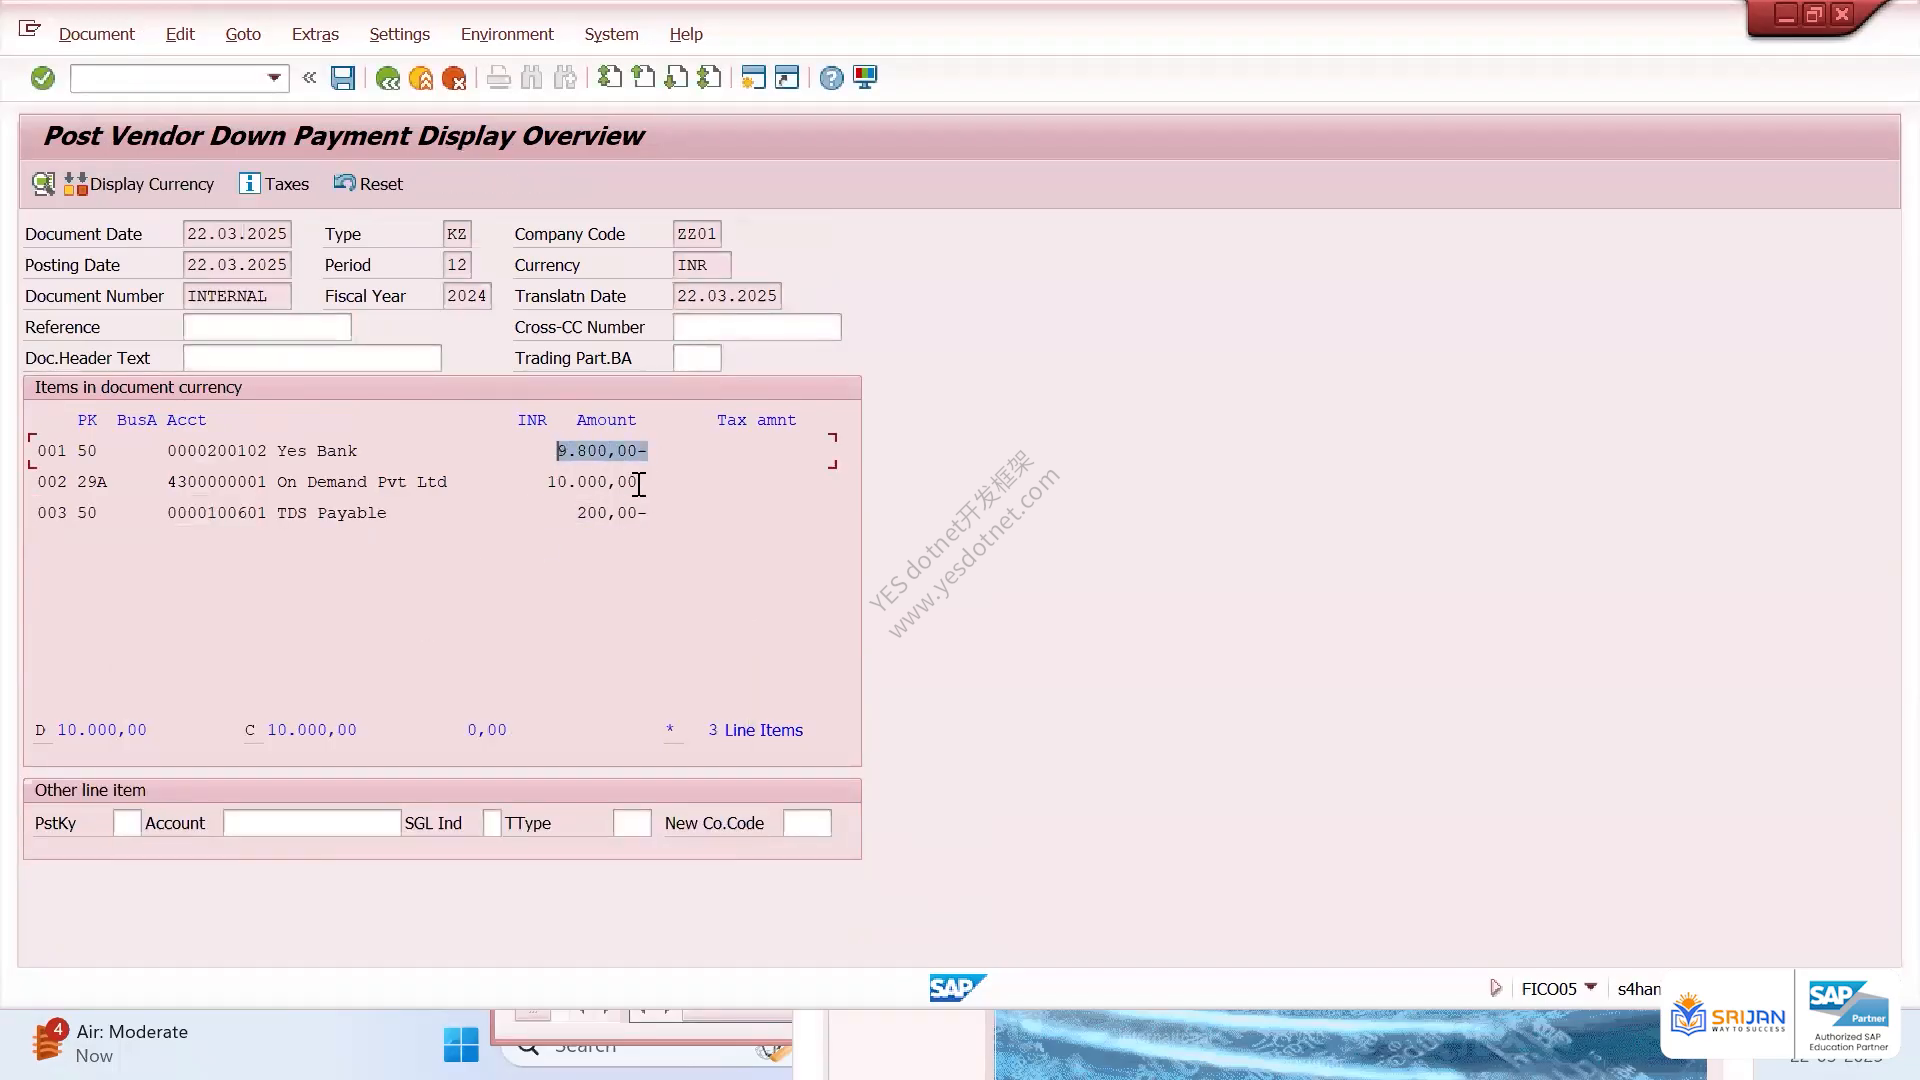The width and height of the screenshot is (1920, 1080).
Task: Click the Taxes button
Action: 274,184
